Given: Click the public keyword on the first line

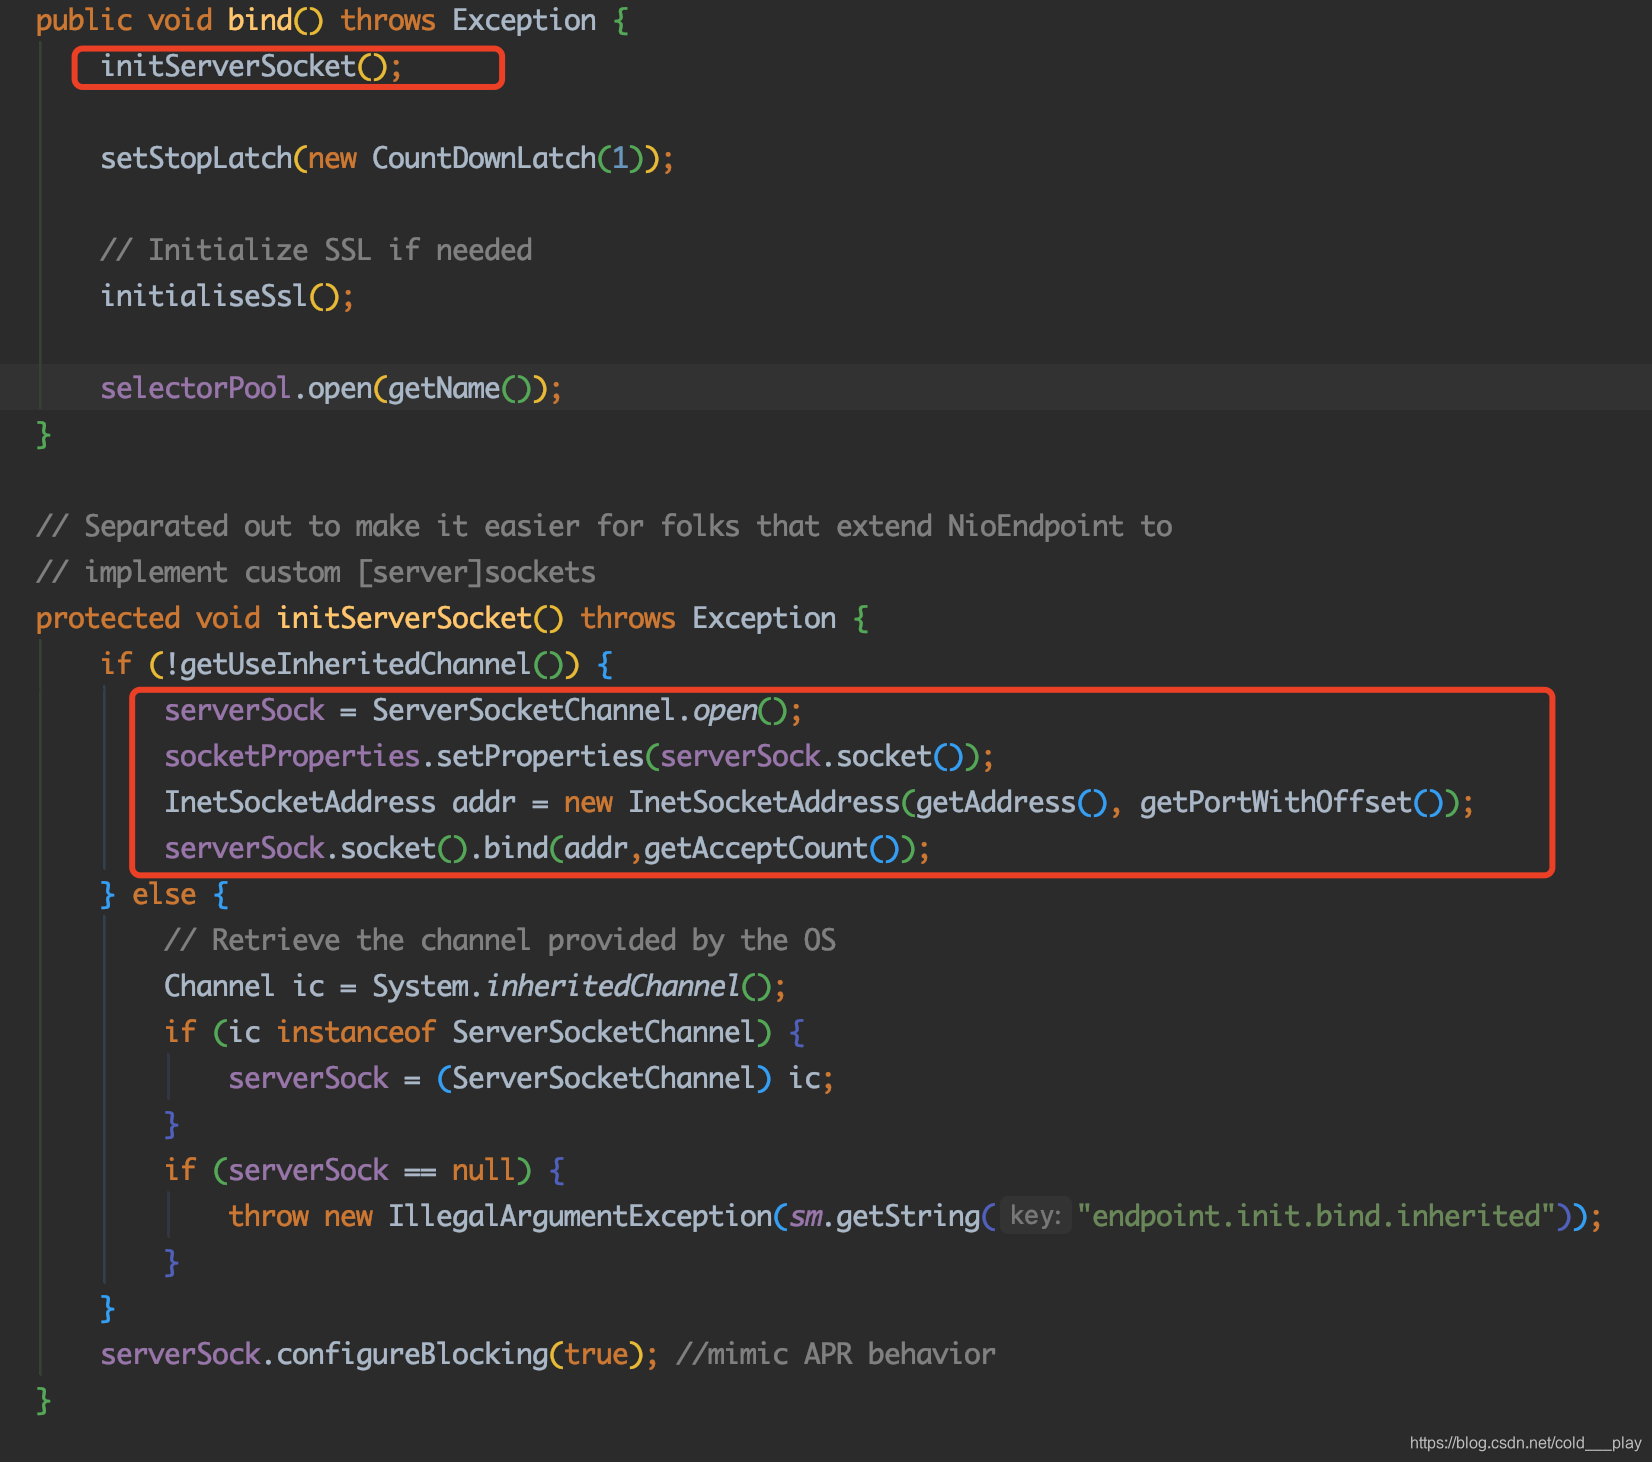Looking at the screenshot, I should pyautogui.click(x=84, y=20).
